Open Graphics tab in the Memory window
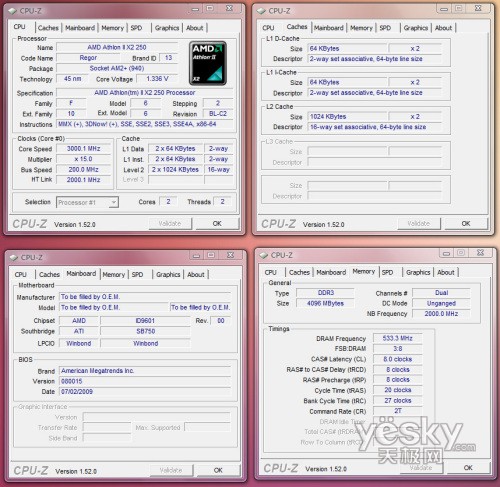 tap(418, 273)
